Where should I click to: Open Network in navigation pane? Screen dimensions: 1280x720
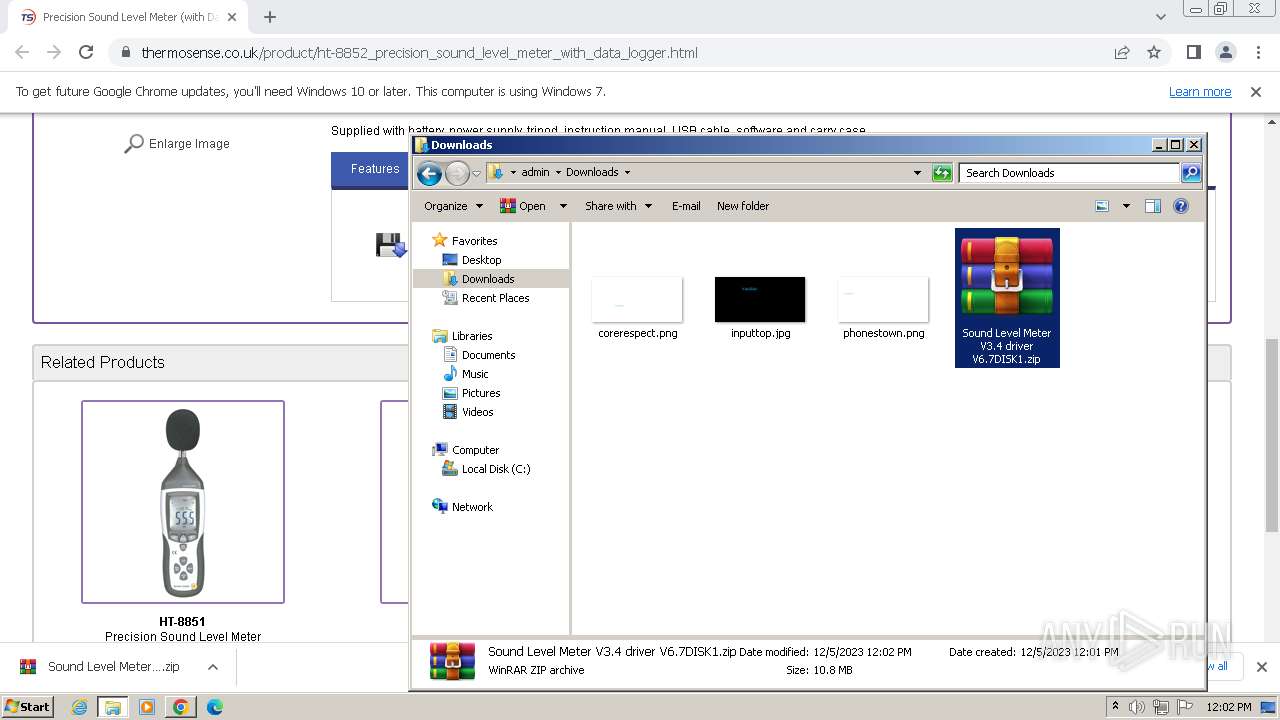(x=462, y=507)
